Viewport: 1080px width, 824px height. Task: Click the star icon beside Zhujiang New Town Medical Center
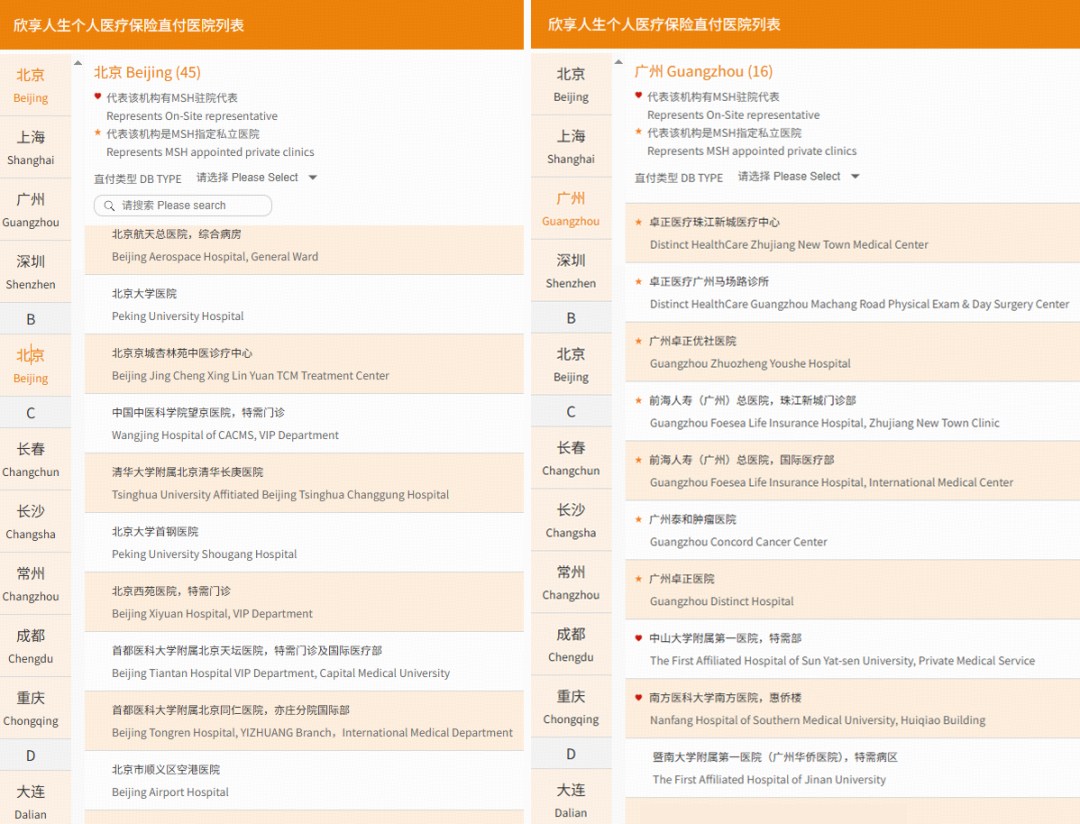coord(639,222)
